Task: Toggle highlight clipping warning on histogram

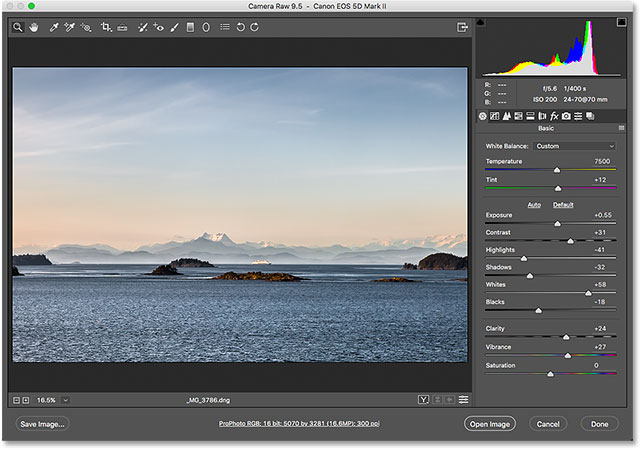Action: 621,22
